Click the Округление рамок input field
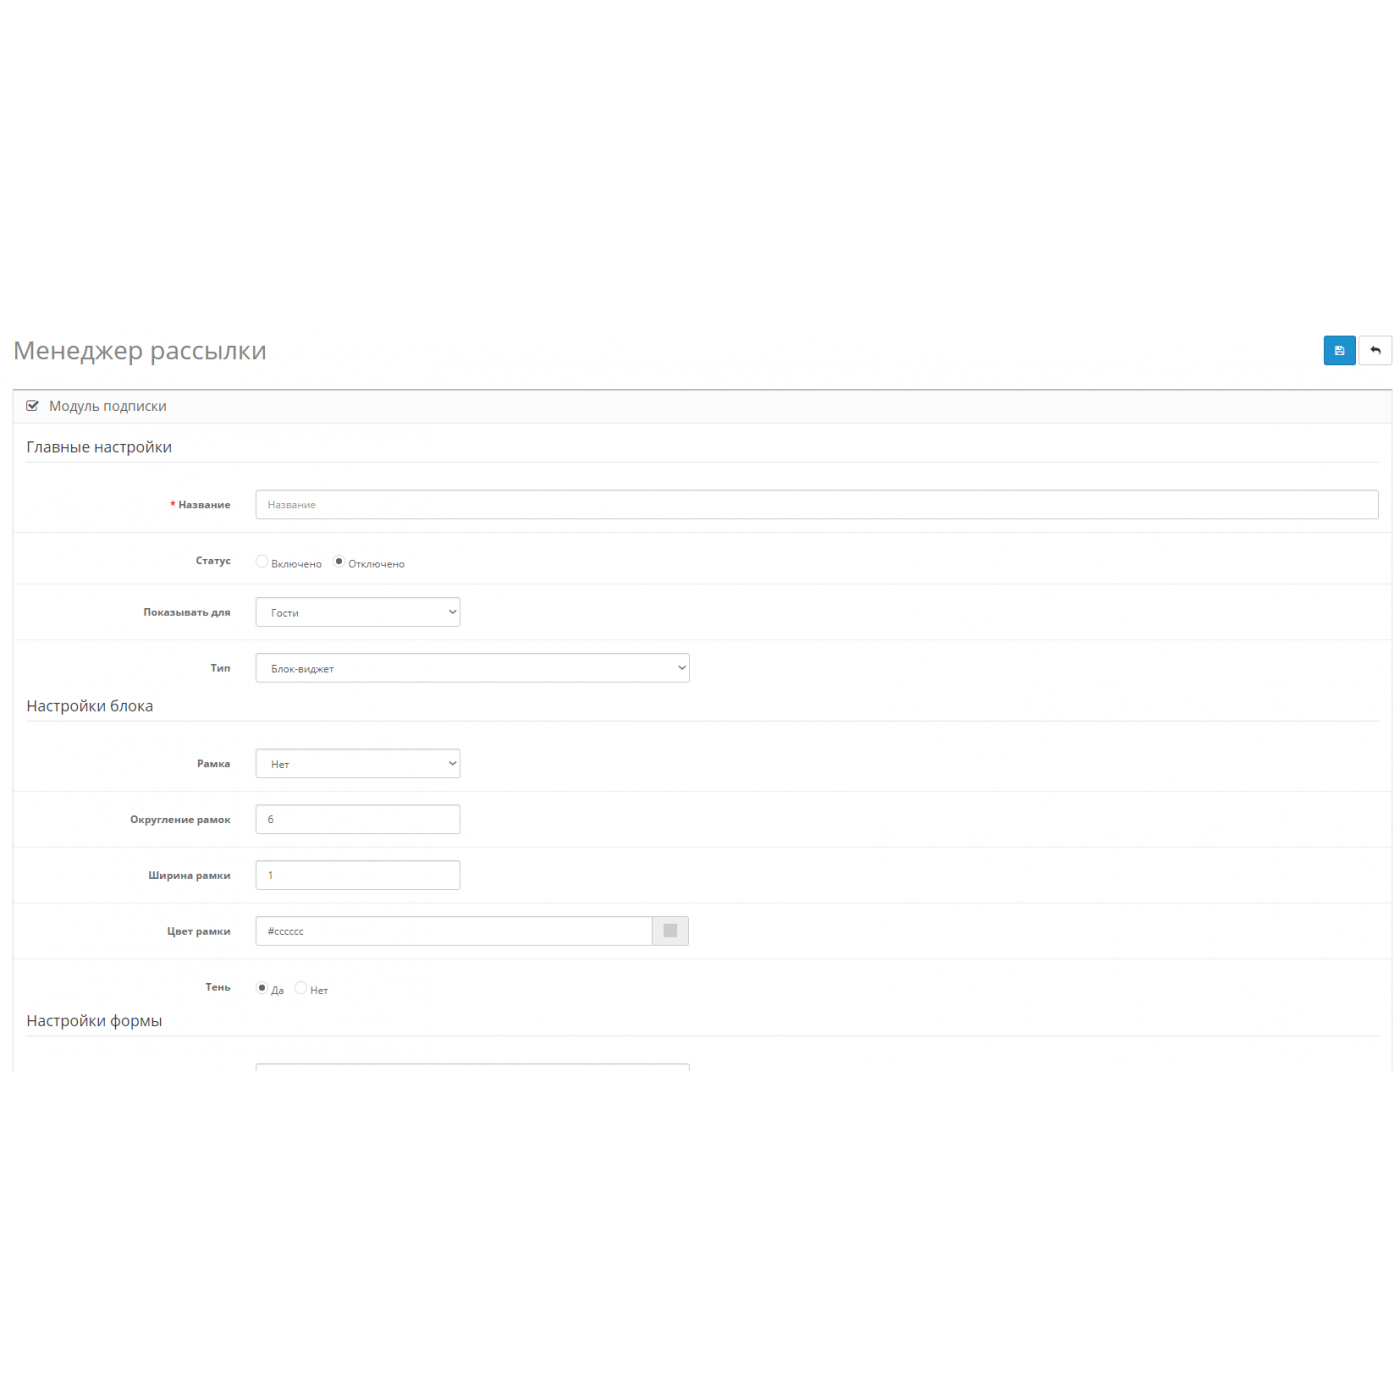 coord(357,820)
